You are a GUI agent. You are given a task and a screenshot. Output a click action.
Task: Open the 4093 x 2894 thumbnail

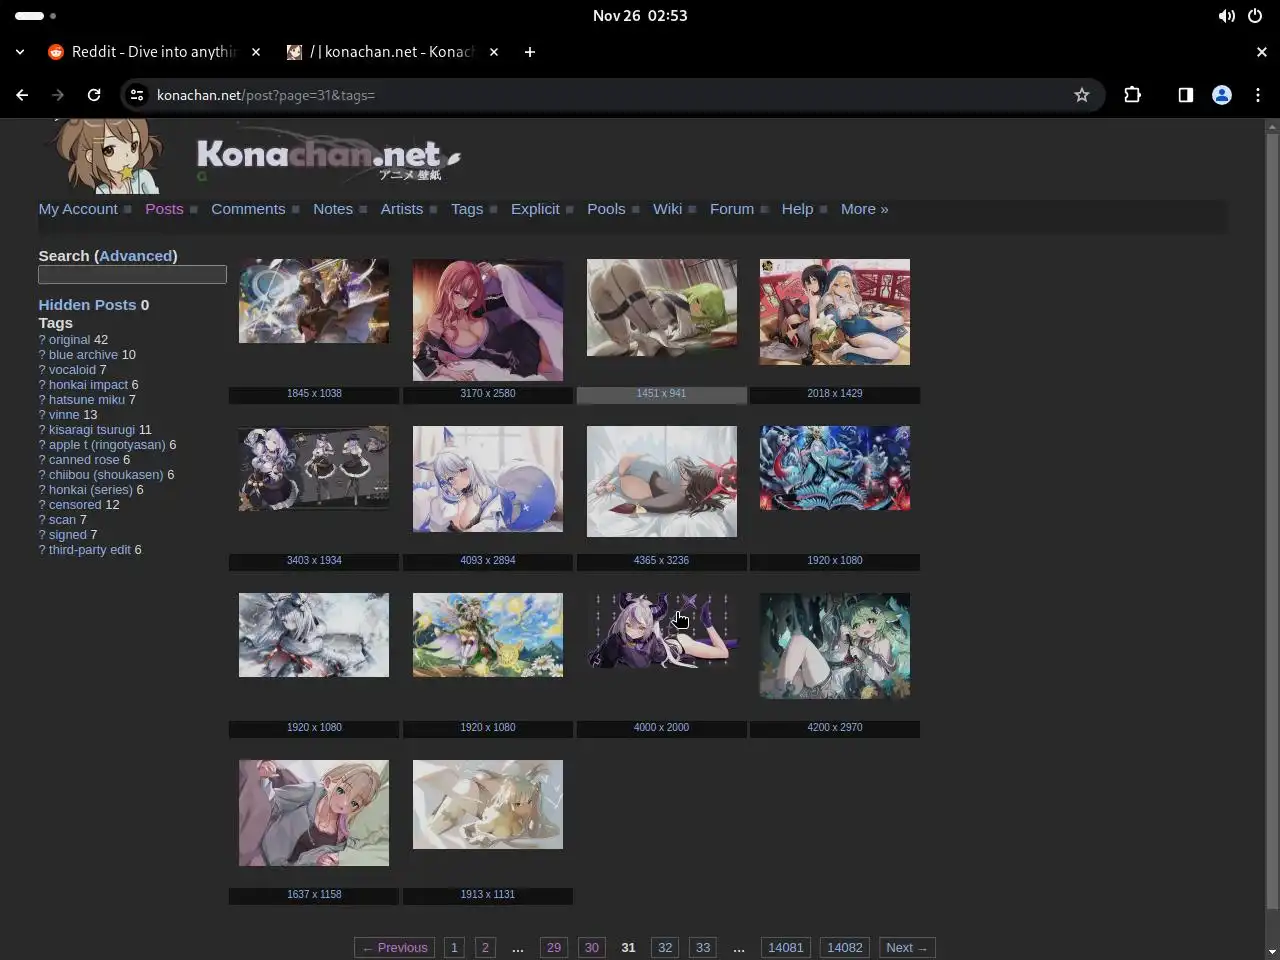click(488, 479)
